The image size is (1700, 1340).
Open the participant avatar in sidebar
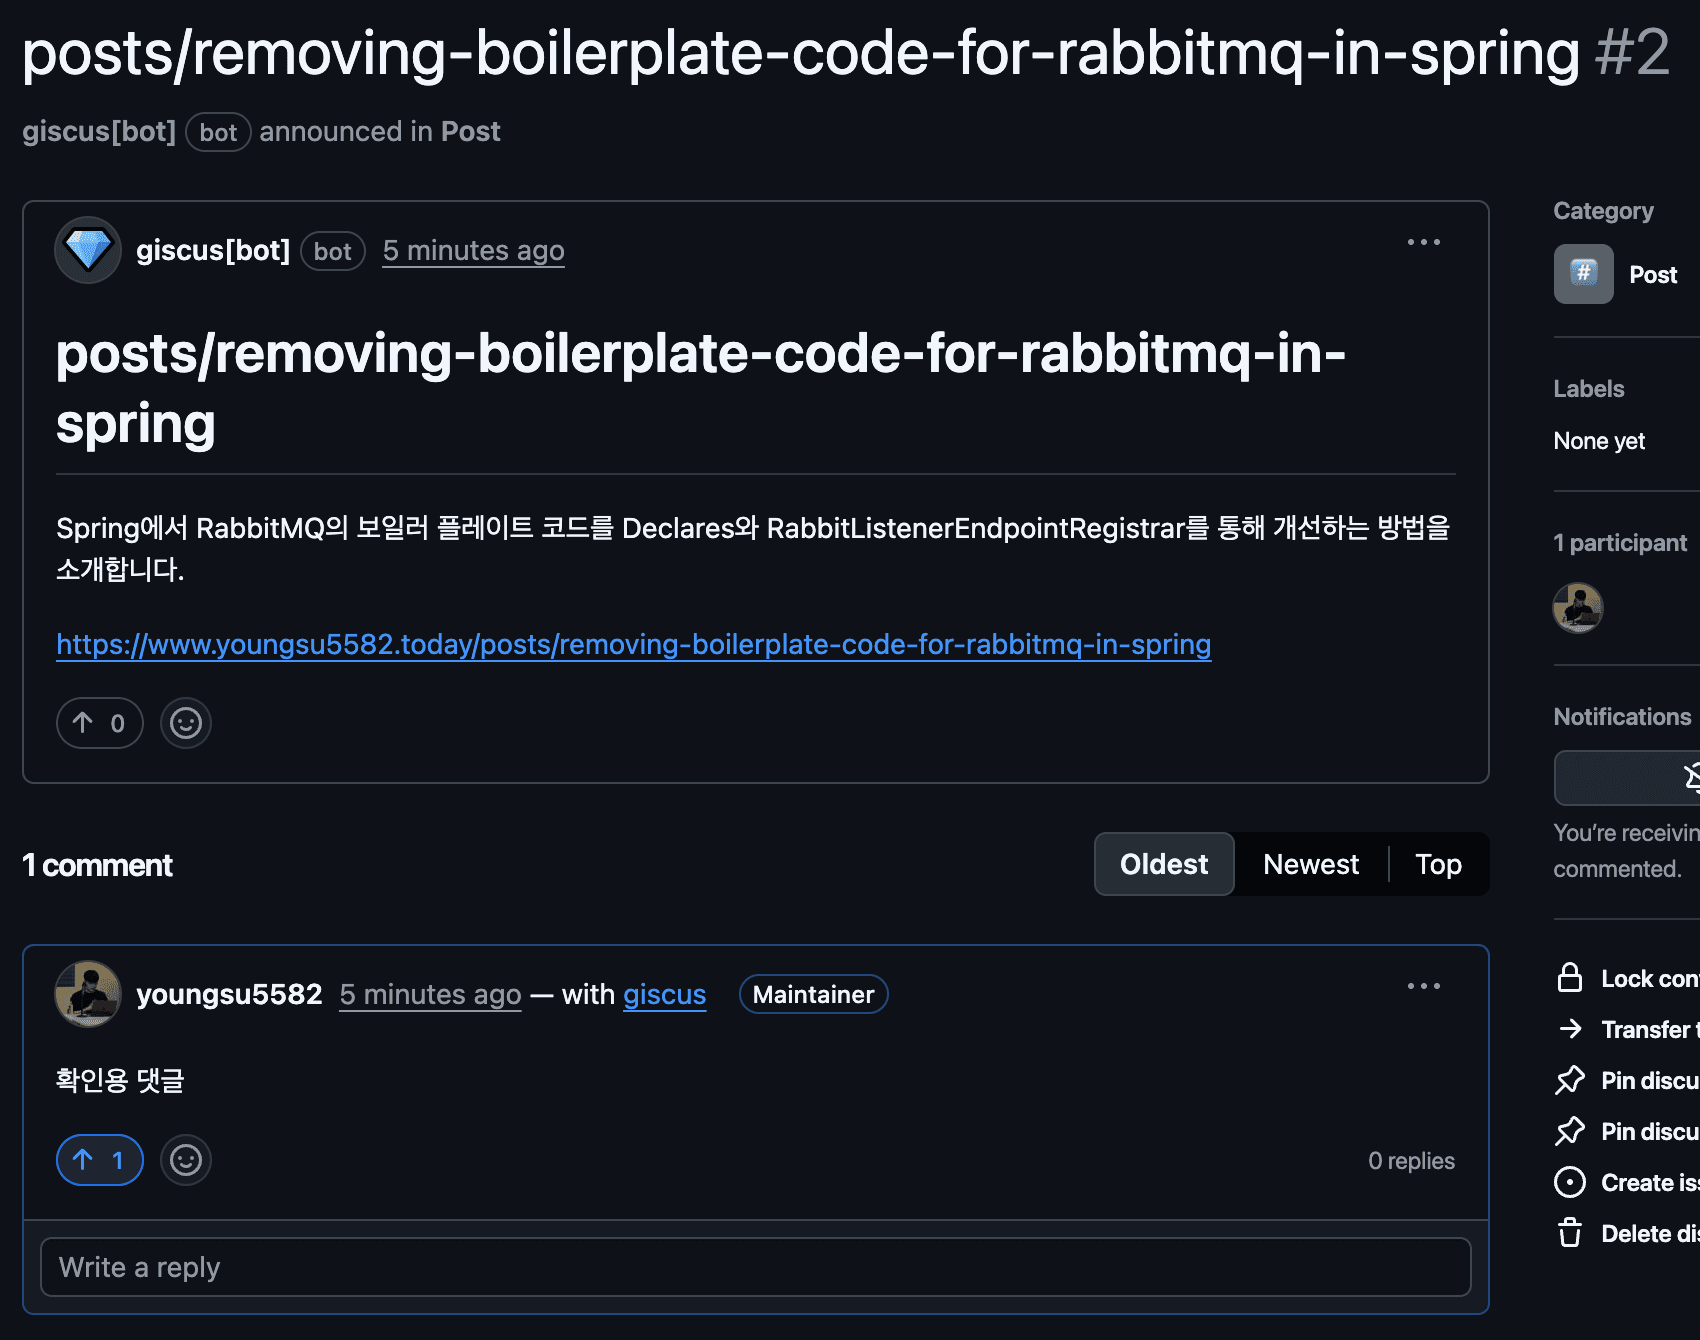(1577, 608)
